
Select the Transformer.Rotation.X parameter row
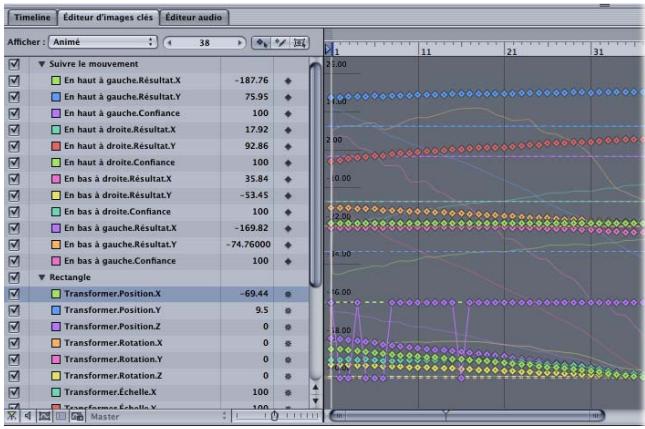156,343
